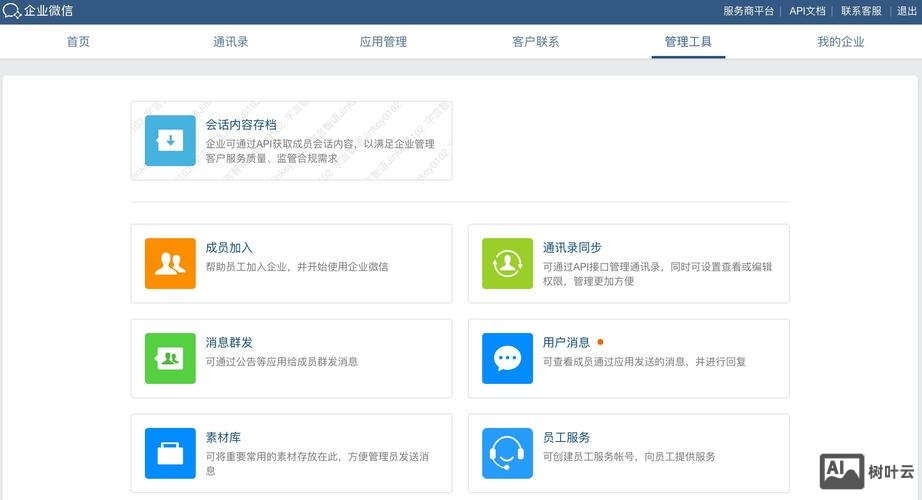Open the 会话内容存档 title

pyautogui.click(x=240, y=125)
